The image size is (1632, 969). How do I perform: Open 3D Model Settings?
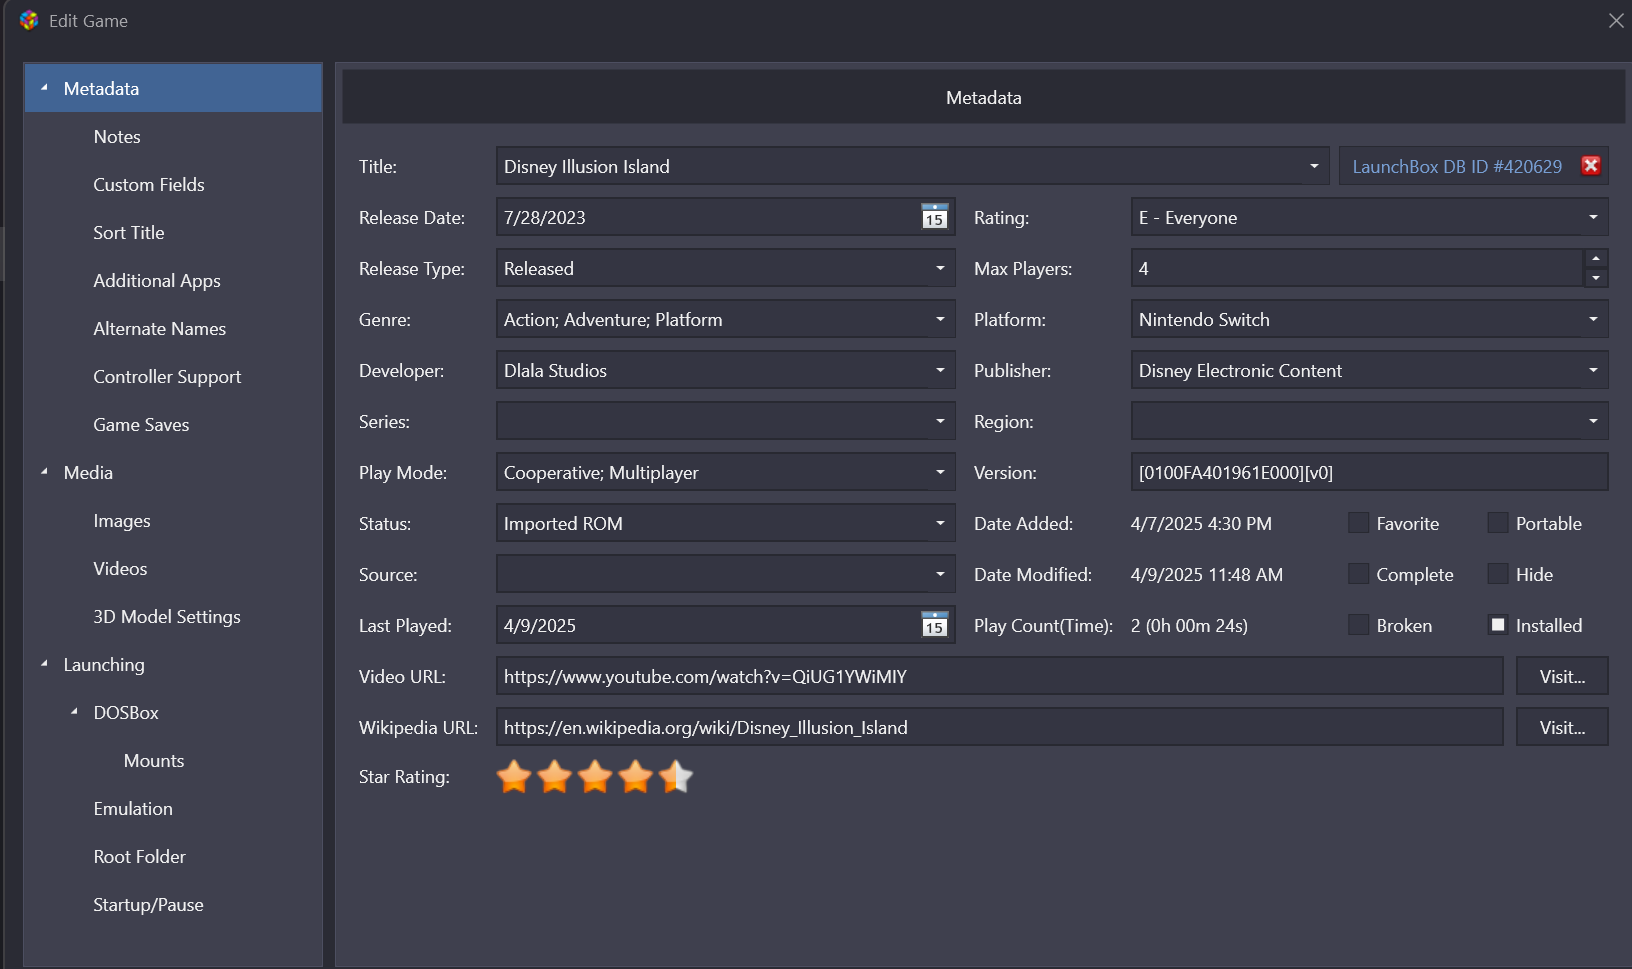167,616
